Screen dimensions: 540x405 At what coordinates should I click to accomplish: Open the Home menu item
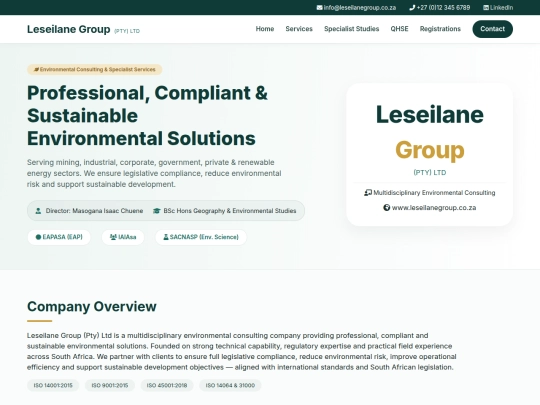pyautogui.click(x=265, y=29)
